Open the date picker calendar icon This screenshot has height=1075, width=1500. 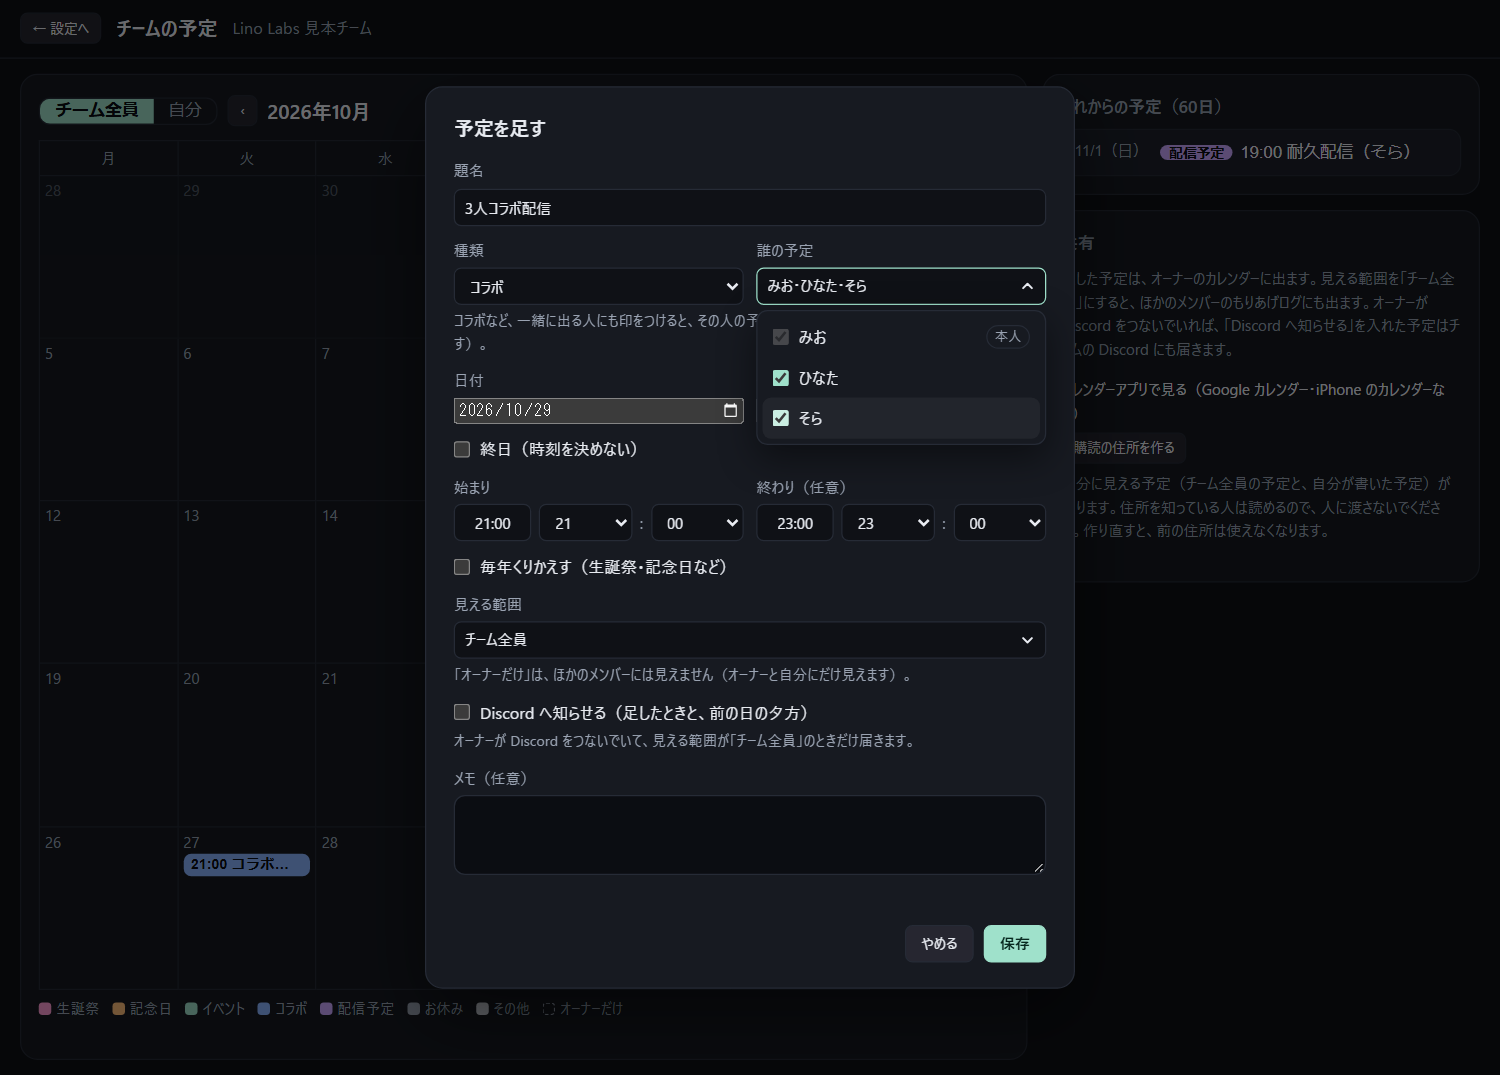(730, 410)
